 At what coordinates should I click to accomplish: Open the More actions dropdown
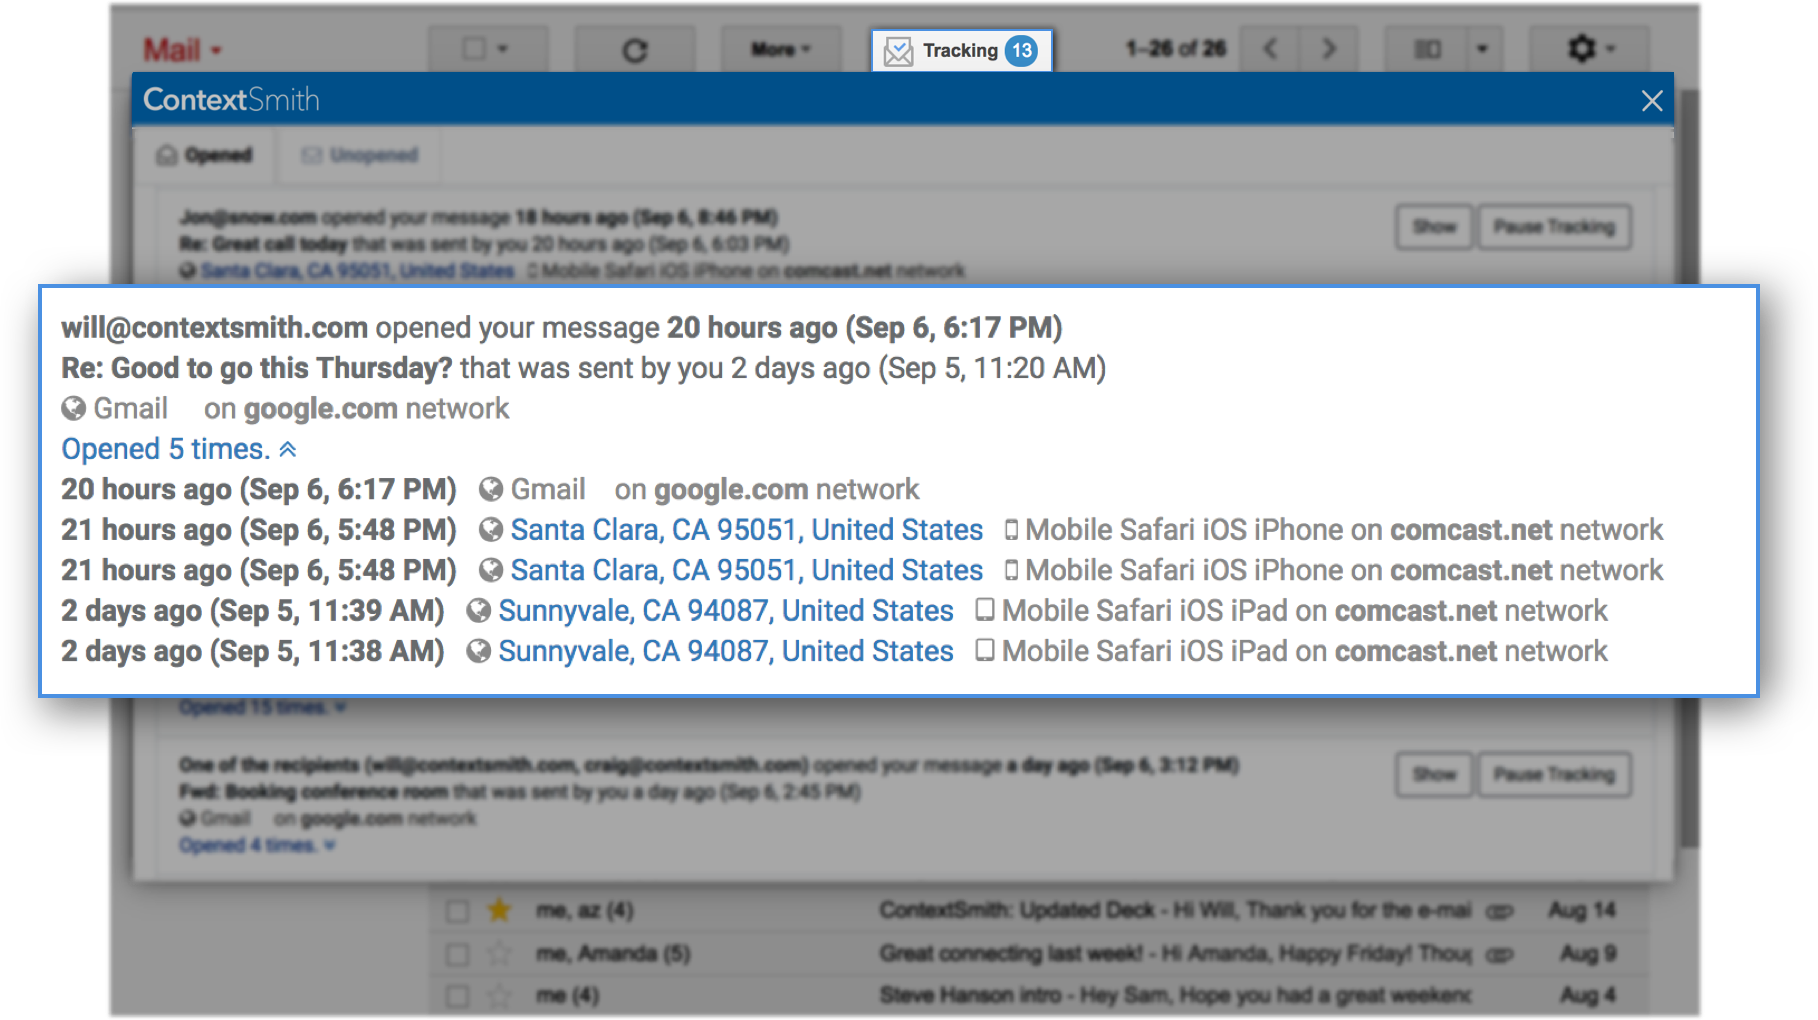tap(781, 49)
